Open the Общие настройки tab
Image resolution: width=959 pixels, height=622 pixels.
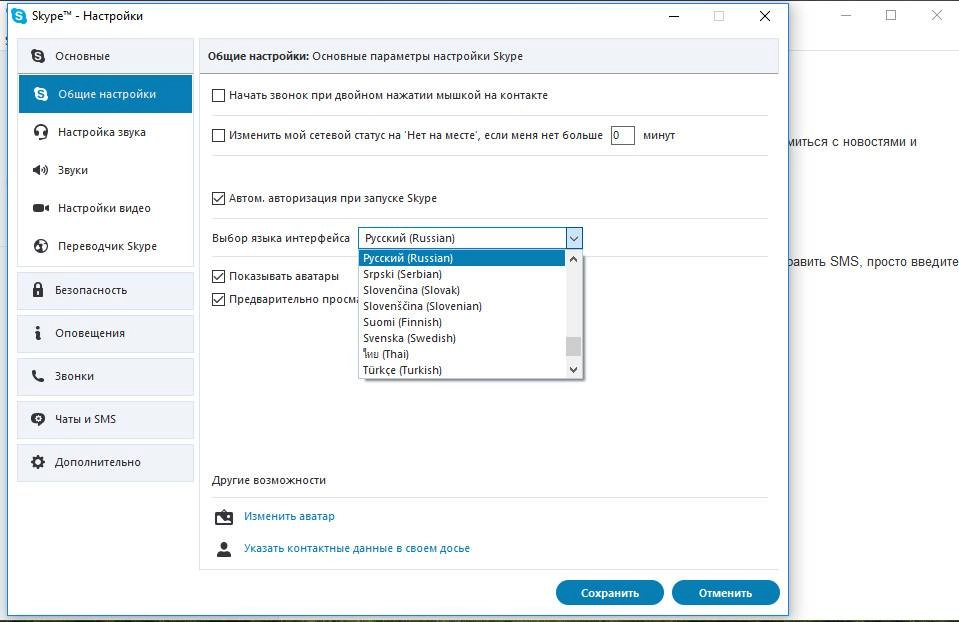click(105, 94)
